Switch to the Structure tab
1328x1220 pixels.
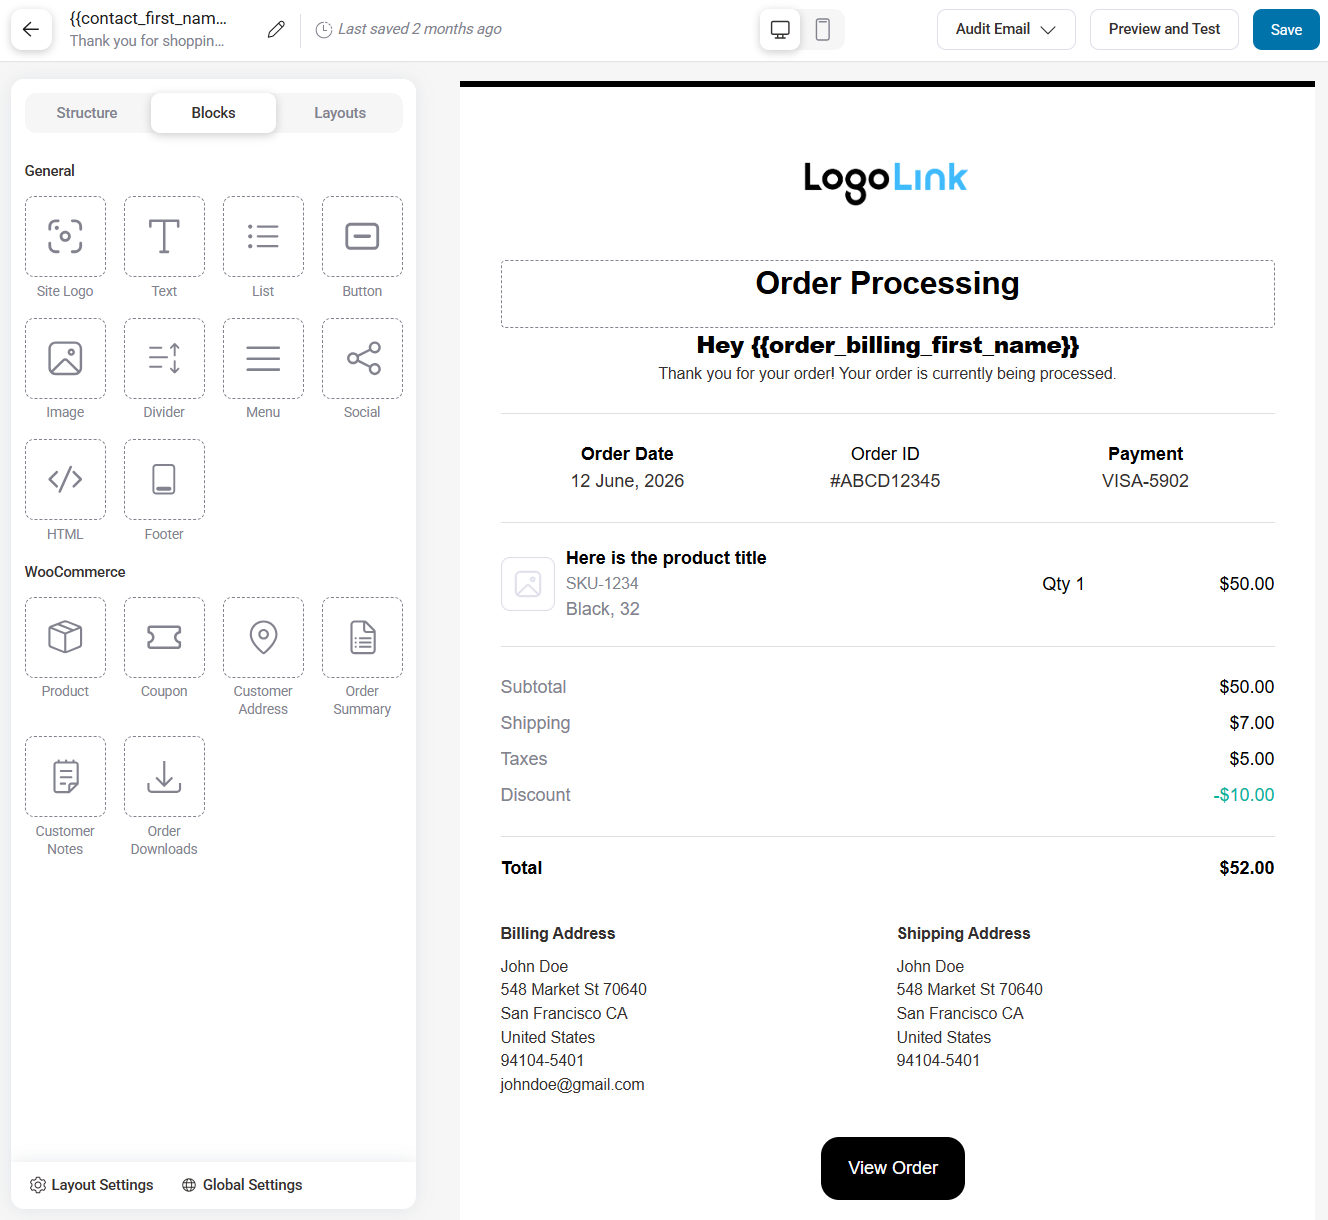tap(87, 113)
